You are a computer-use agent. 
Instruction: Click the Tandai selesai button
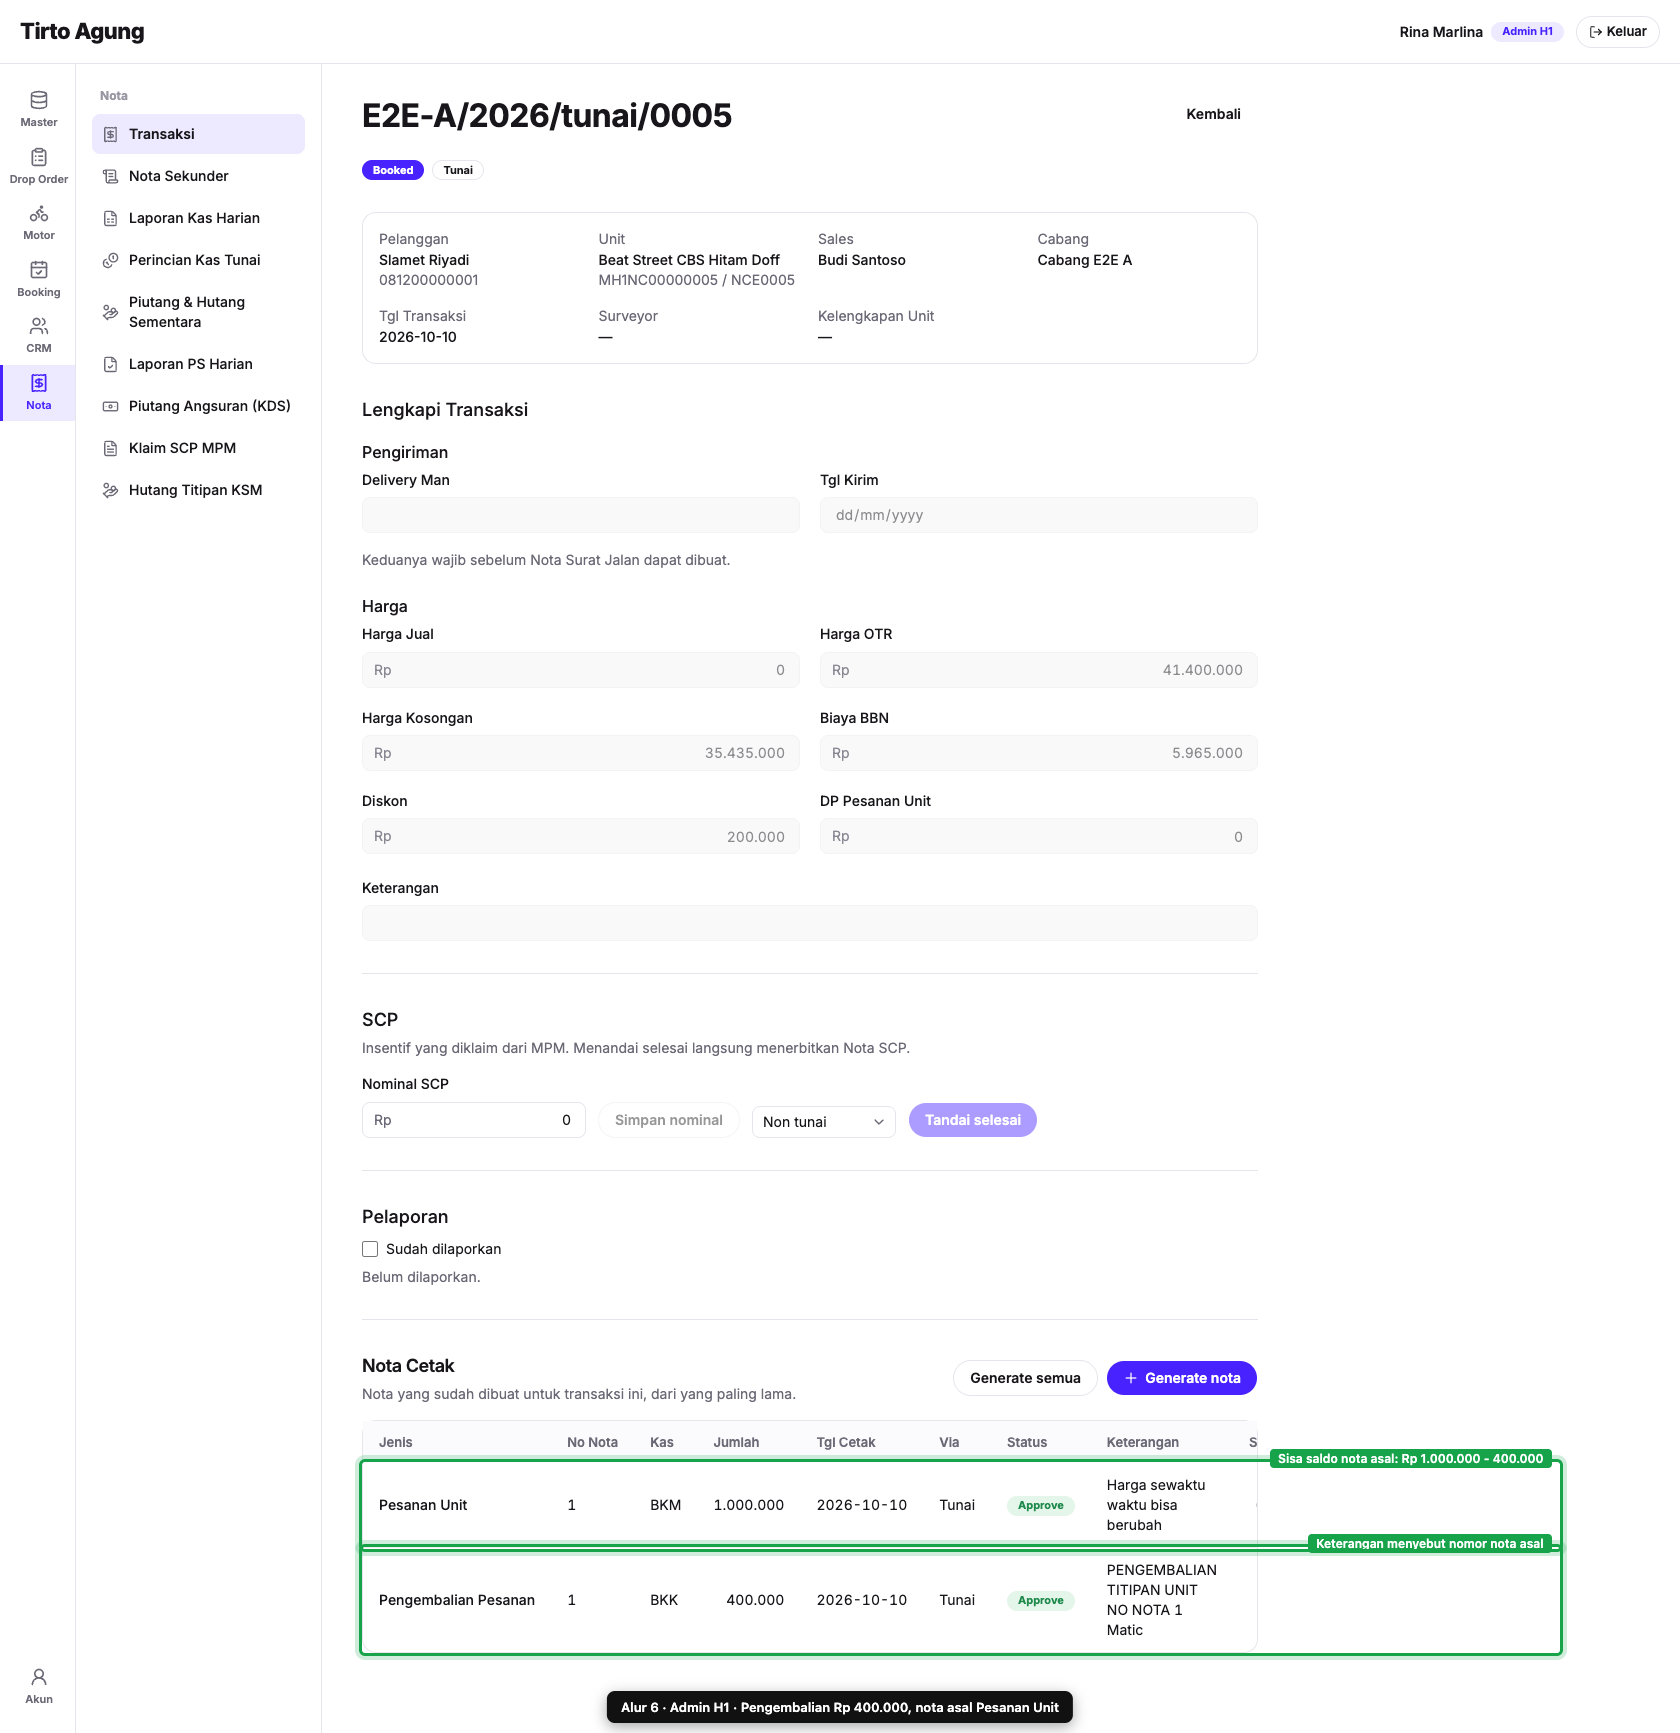972,1120
